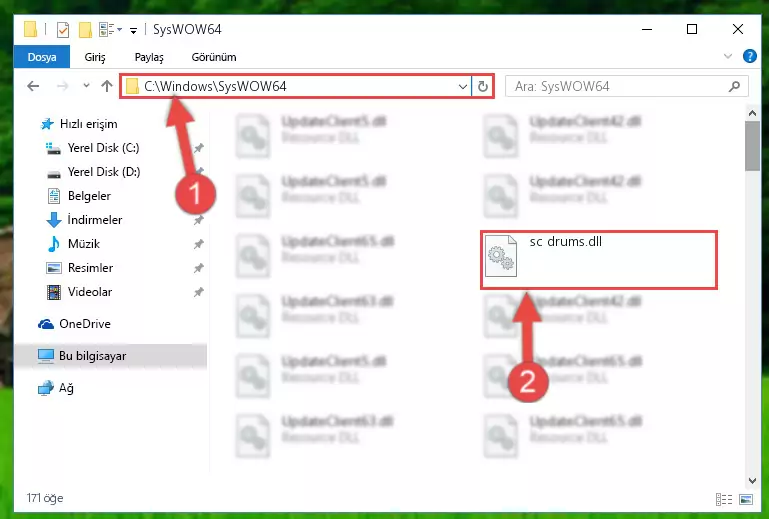The width and height of the screenshot is (769, 519).
Task: Select İndirmeler in the navigation pane
Action: click(x=95, y=220)
